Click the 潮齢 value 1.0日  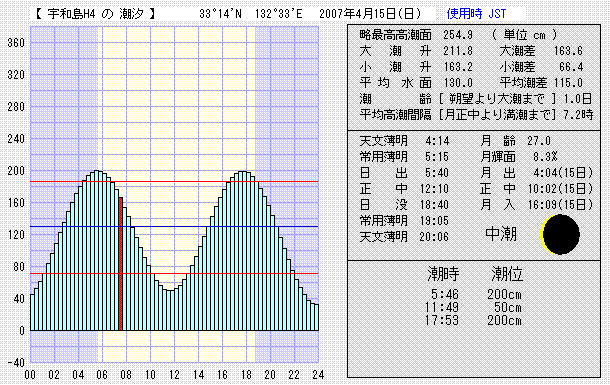[578, 99]
